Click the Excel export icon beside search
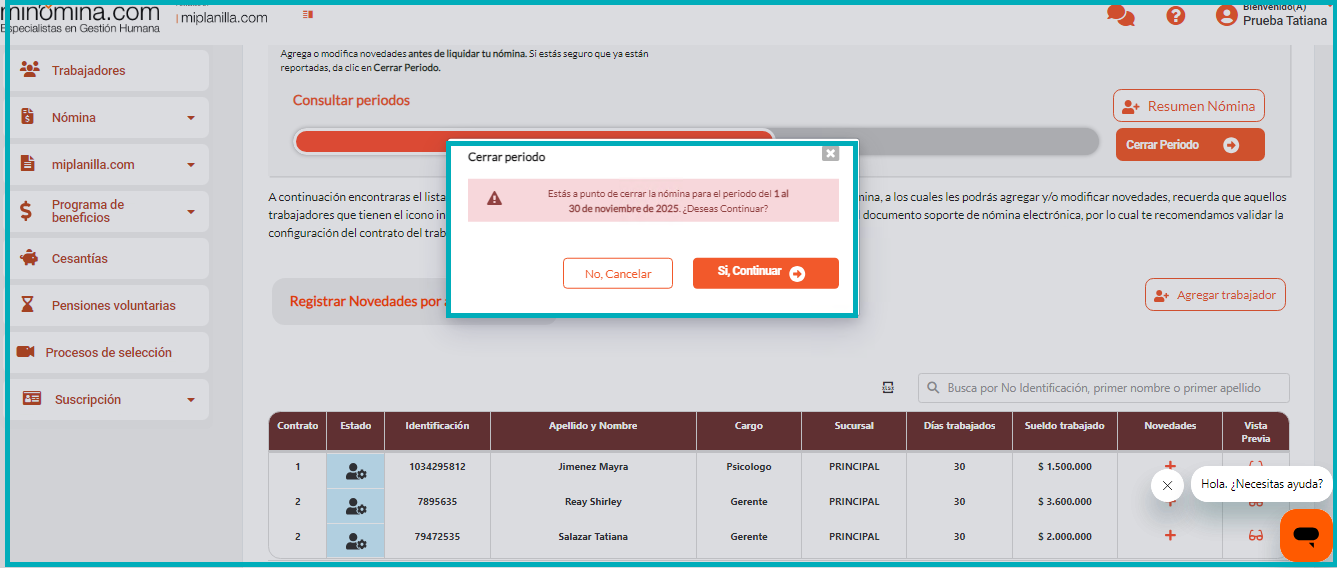This screenshot has height=568, width=1337. [887, 387]
